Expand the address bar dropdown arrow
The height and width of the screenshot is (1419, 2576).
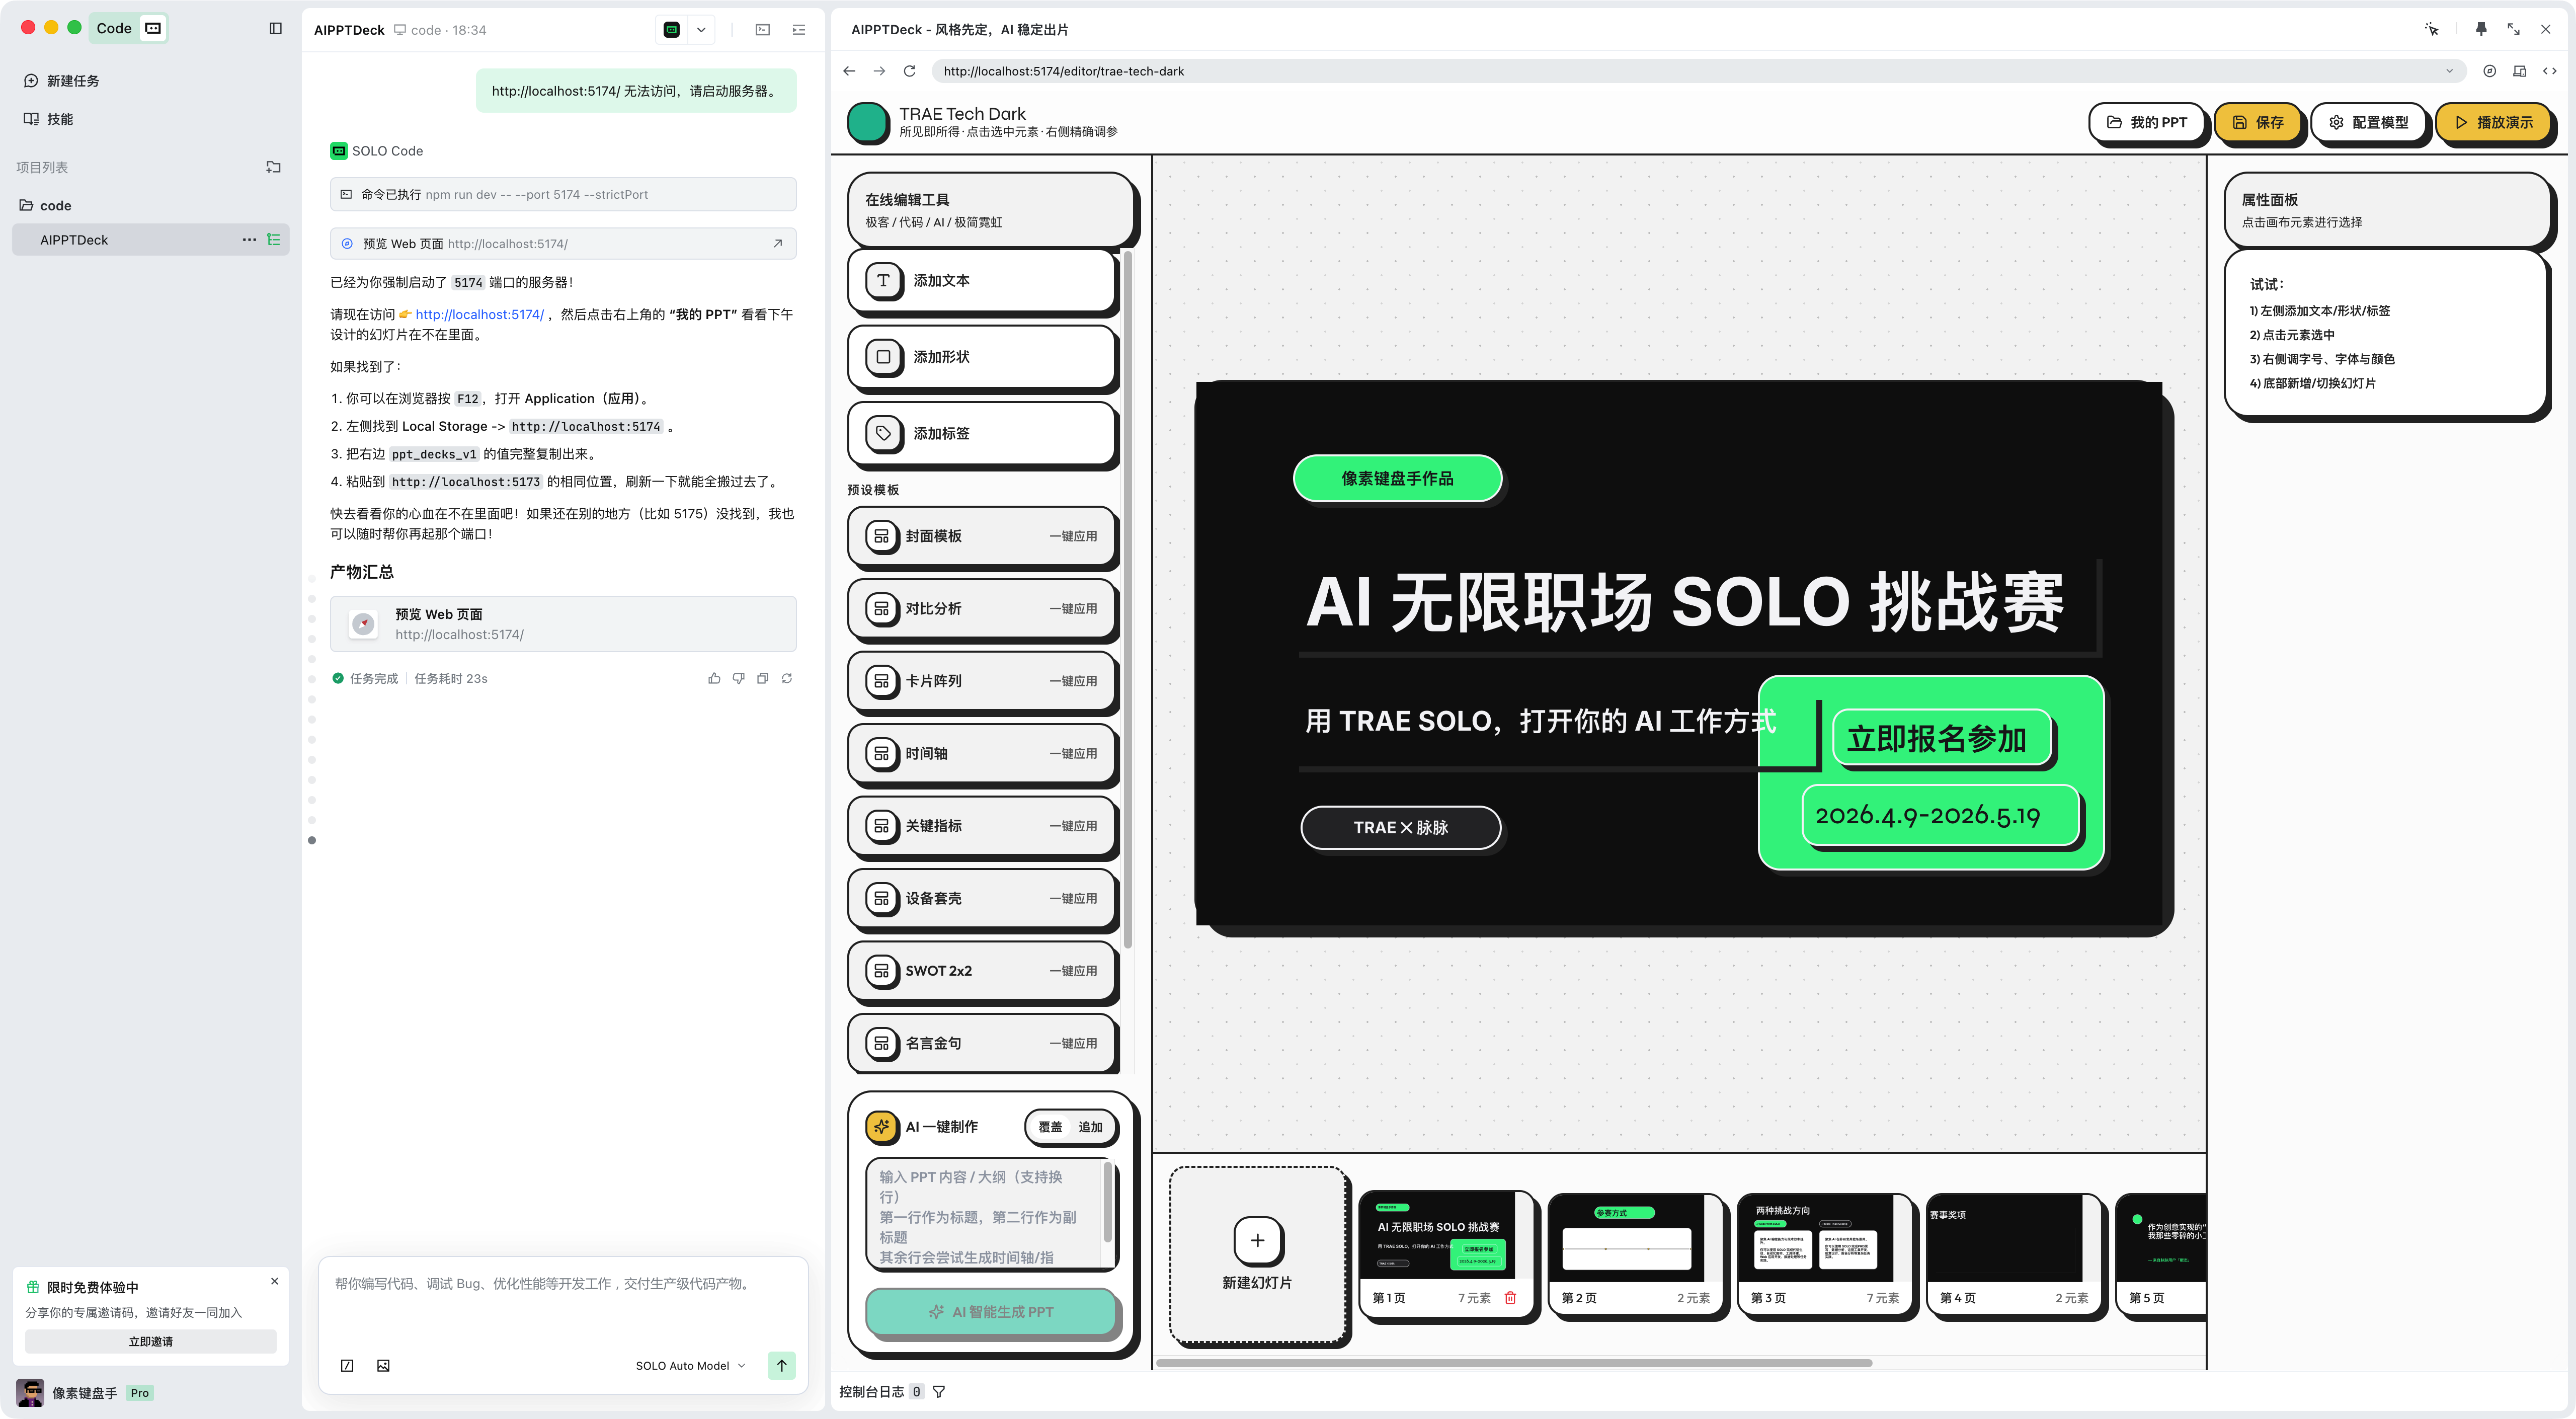click(x=2449, y=71)
